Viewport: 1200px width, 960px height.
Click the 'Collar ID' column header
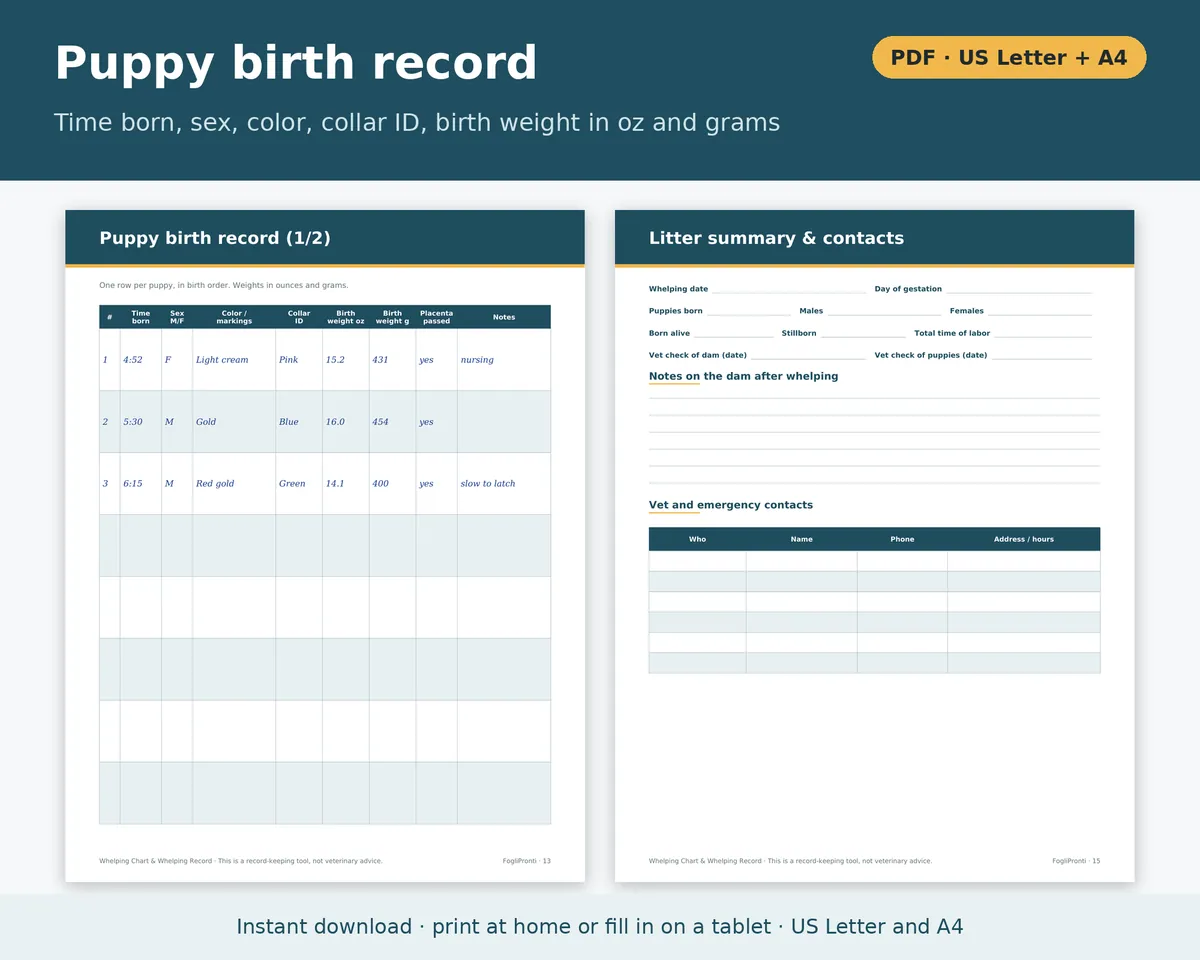pos(299,317)
